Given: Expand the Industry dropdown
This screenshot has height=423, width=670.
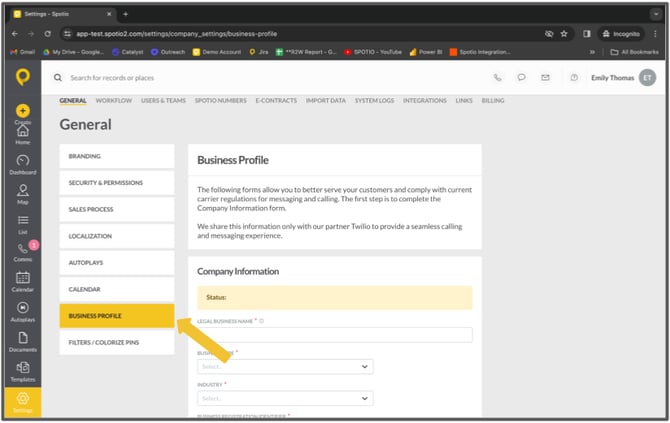Looking at the screenshot, I should tap(285, 398).
